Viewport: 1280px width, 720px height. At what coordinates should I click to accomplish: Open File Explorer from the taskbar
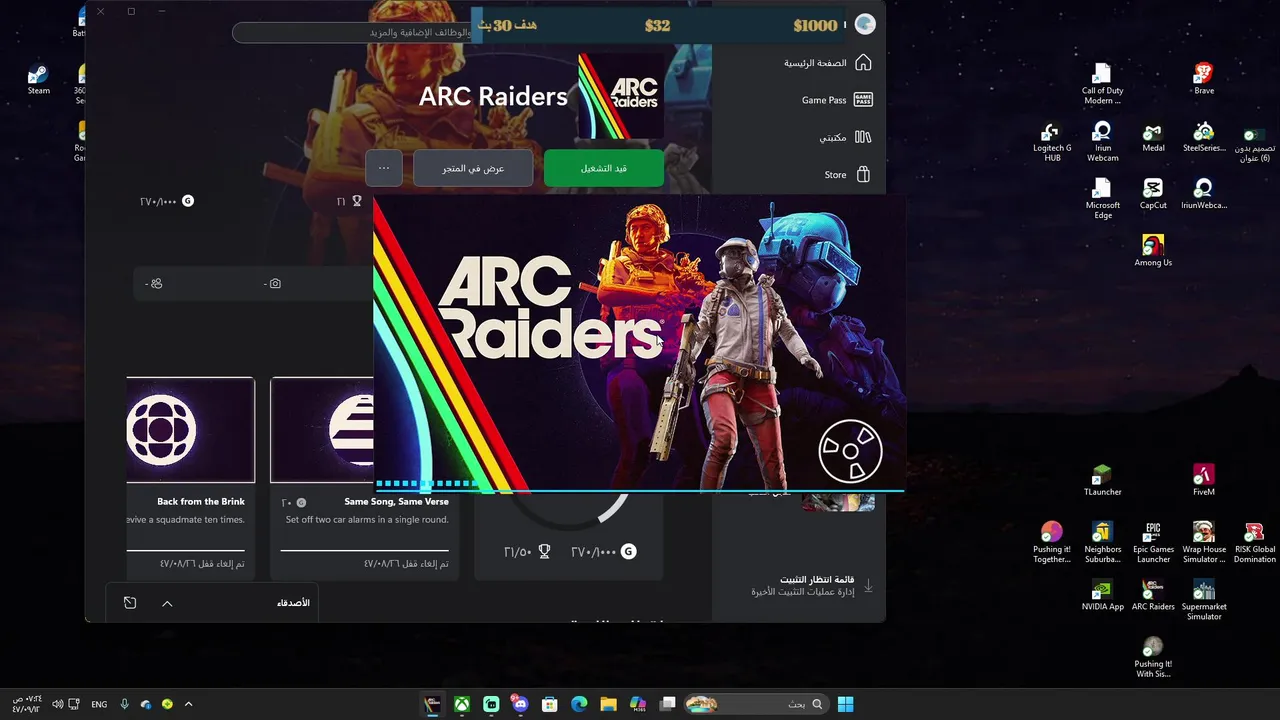608,704
